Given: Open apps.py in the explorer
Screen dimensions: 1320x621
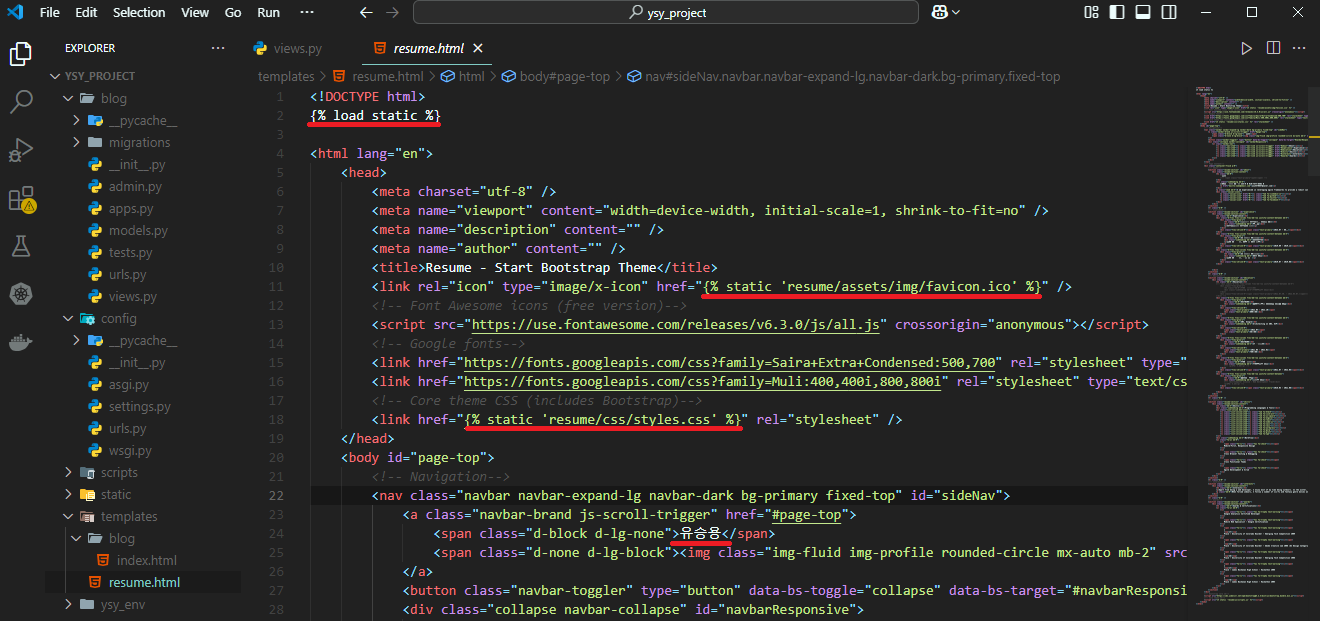Looking at the screenshot, I should pos(131,208).
